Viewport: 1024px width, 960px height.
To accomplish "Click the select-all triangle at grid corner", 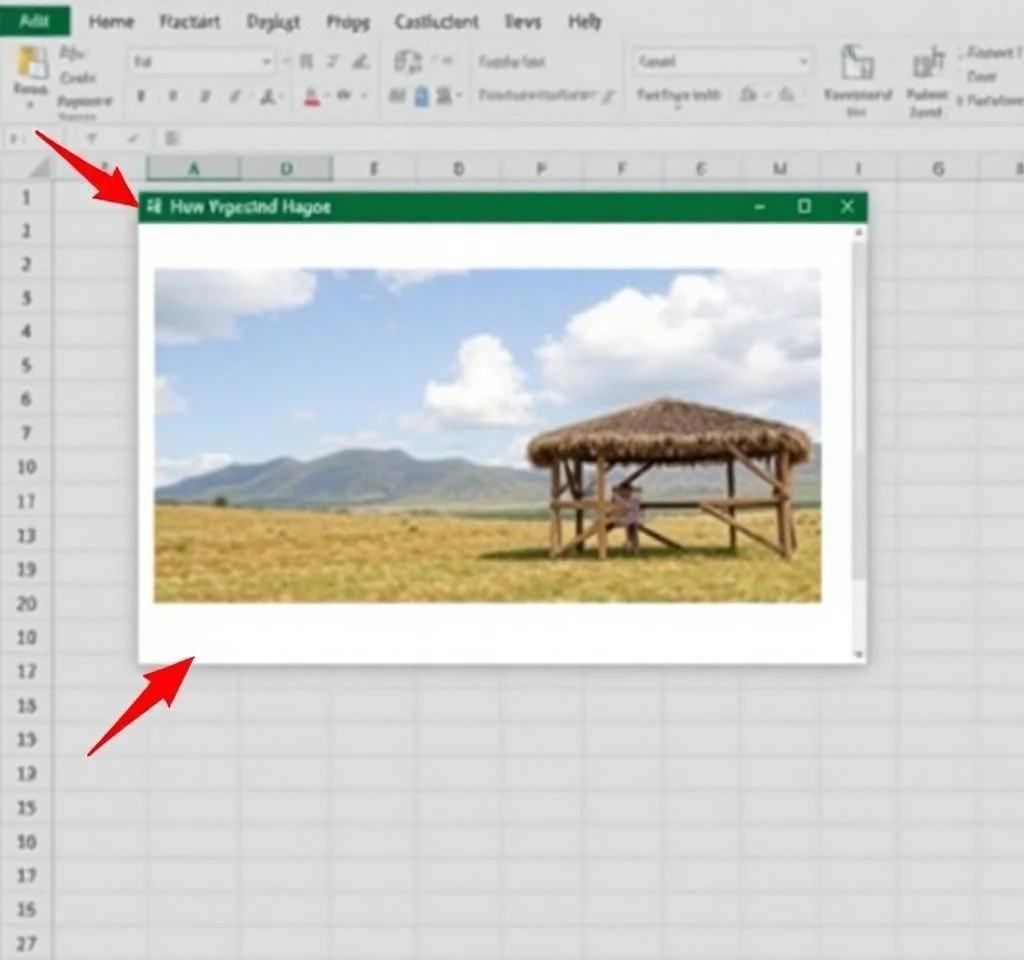I will tap(39, 168).
